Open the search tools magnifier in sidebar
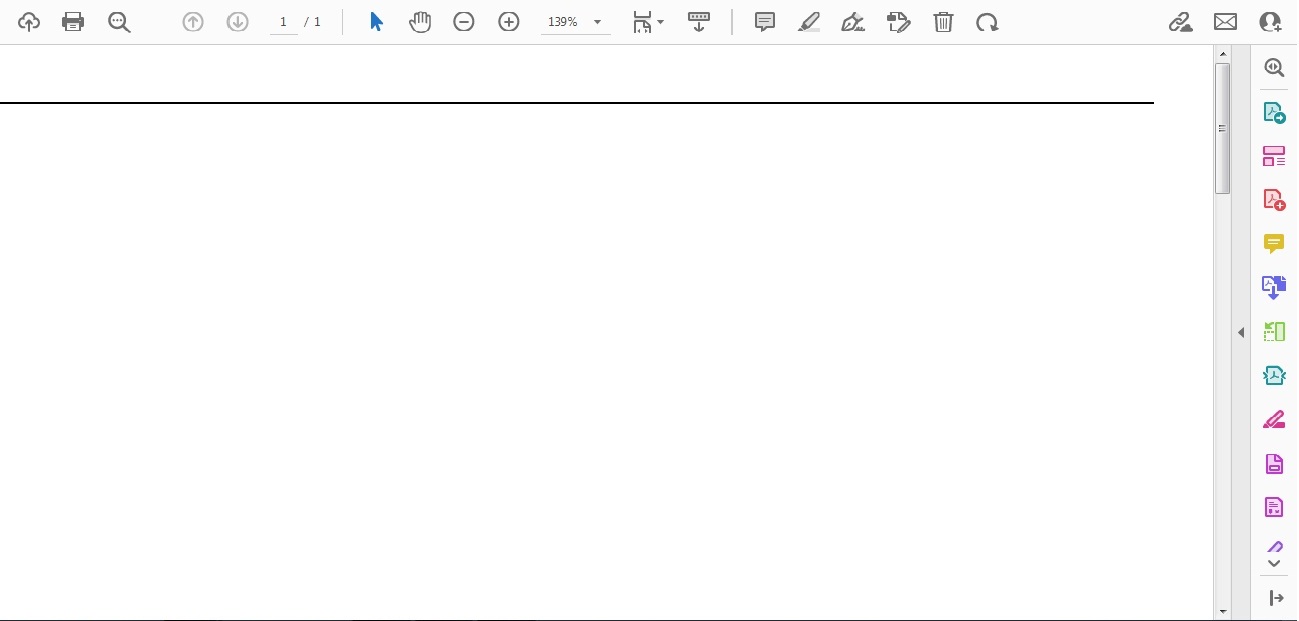 coord(1274,68)
